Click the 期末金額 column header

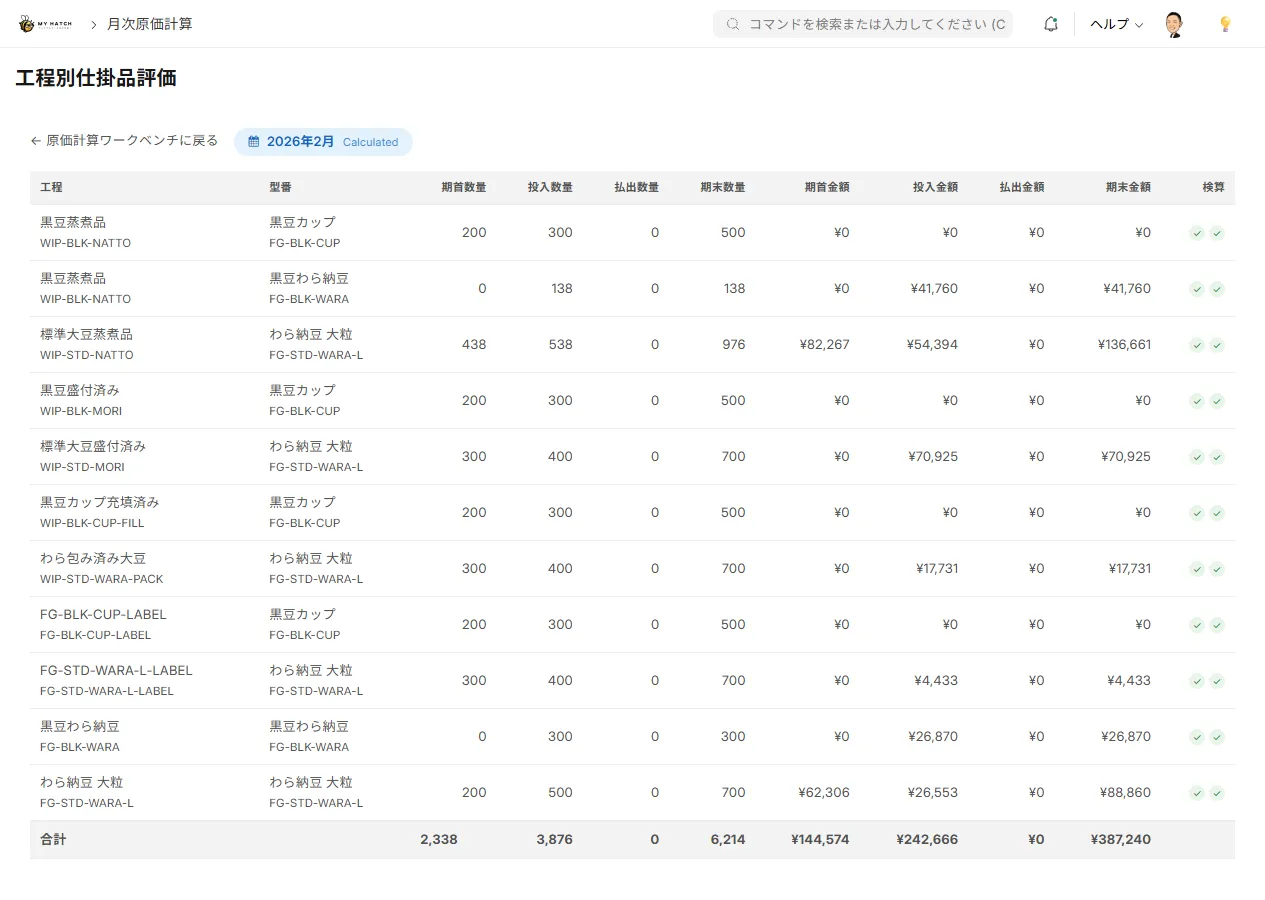(x=1127, y=187)
